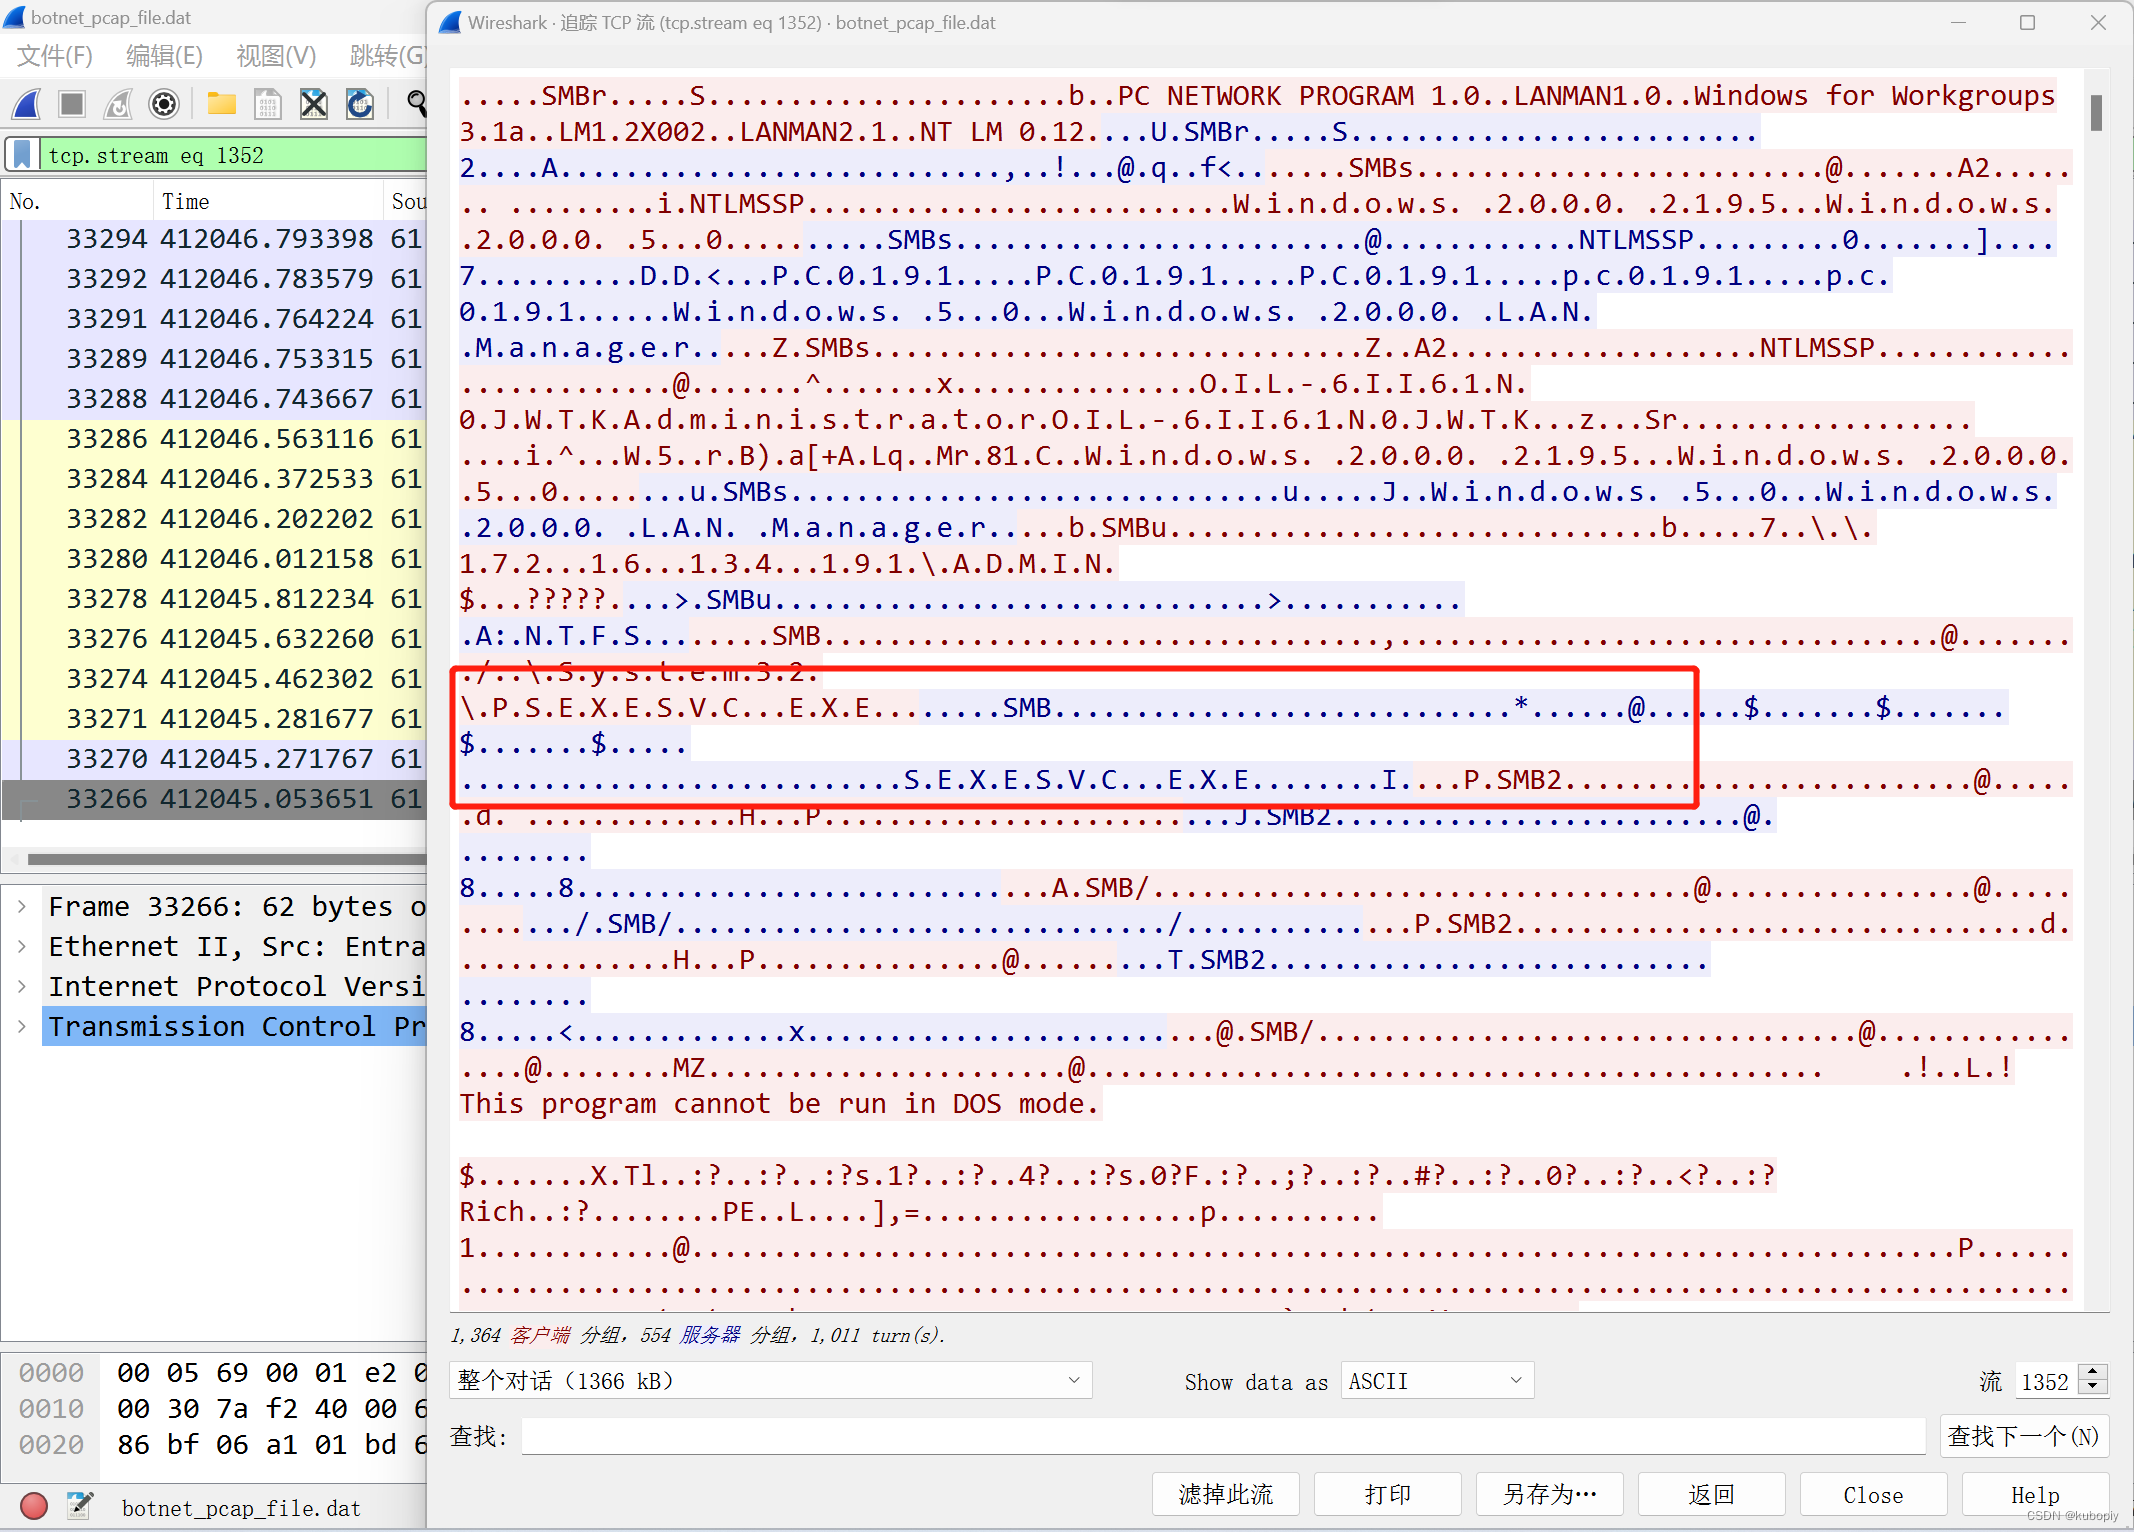Click the stream number 1352 field
The image size is (2134, 1532).
[2045, 1381]
